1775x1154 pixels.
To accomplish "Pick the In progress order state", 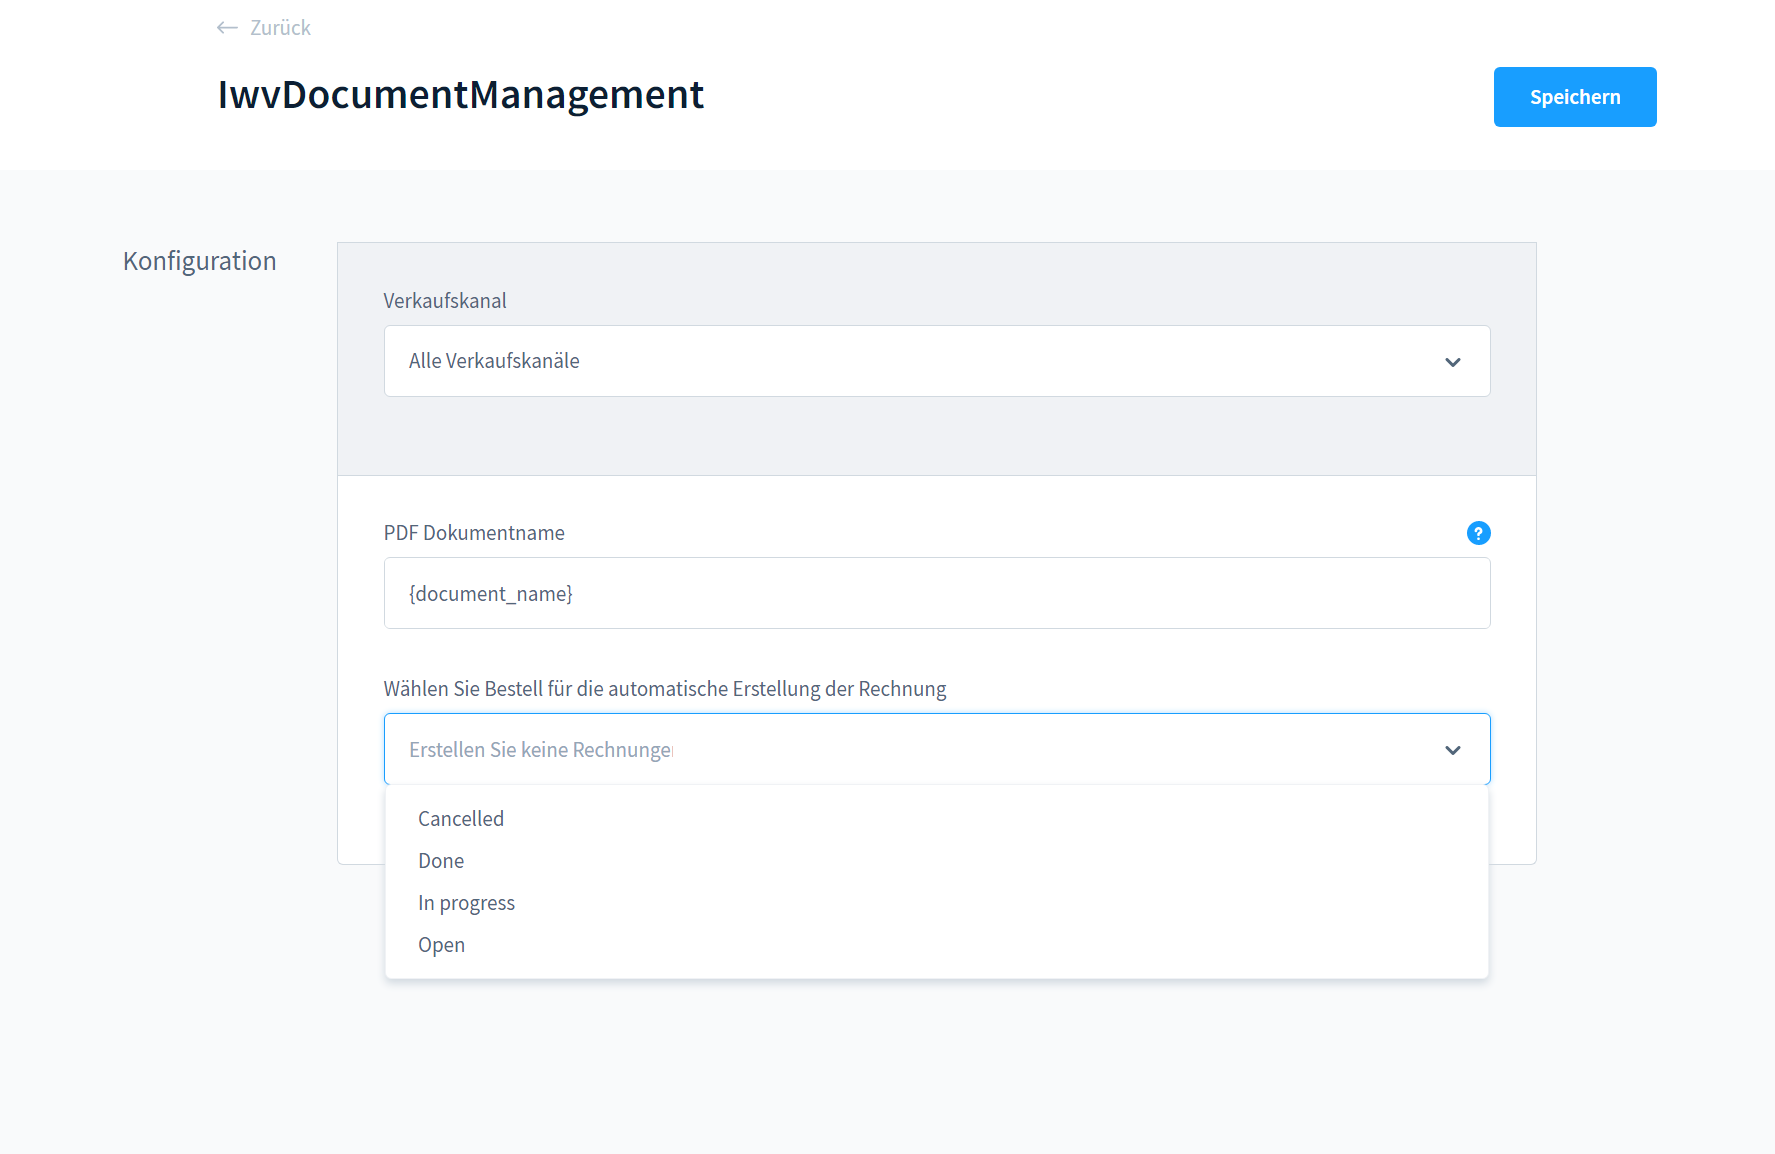I will click(x=466, y=903).
